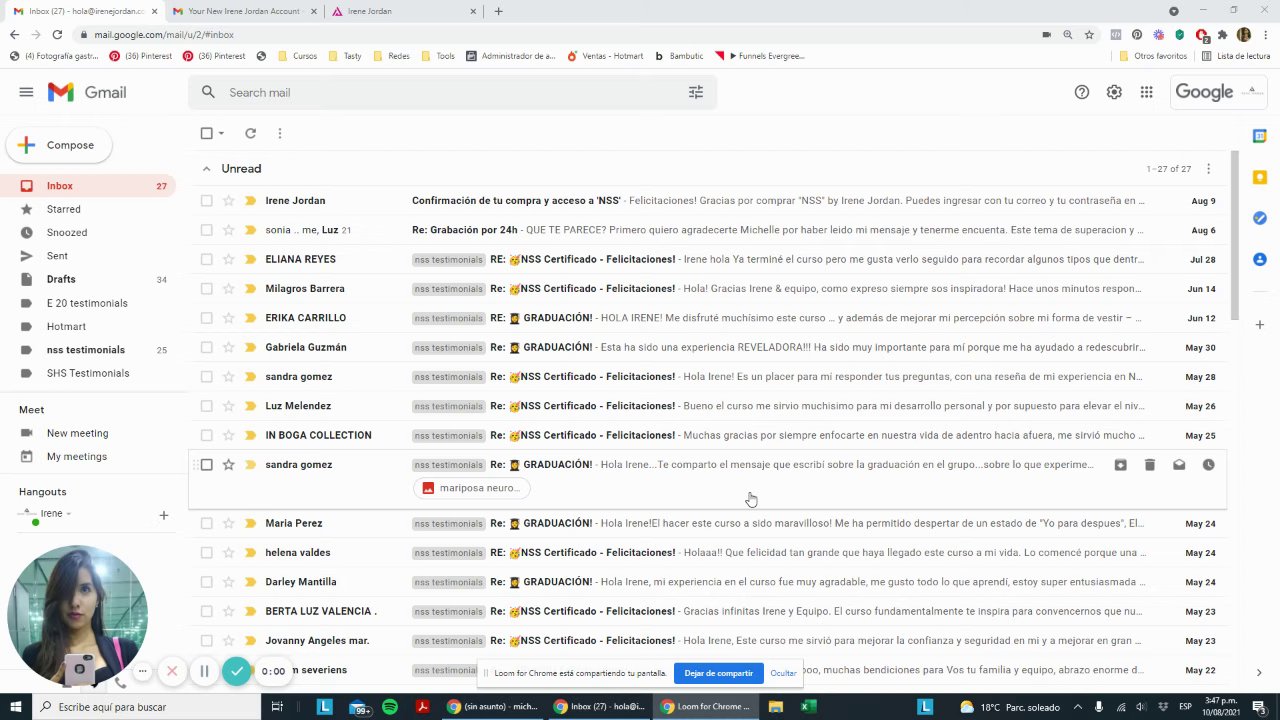Collapse the Unread section
This screenshot has width=1280, height=720.
(206, 169)
